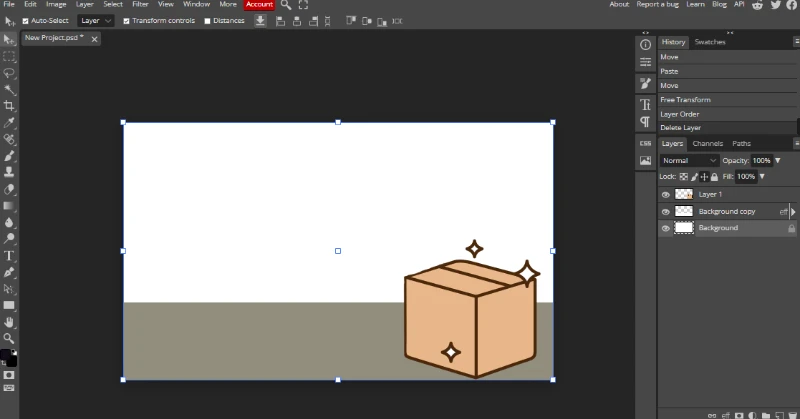
Task: Open the image preview panel icon
Action: (645, 161)
